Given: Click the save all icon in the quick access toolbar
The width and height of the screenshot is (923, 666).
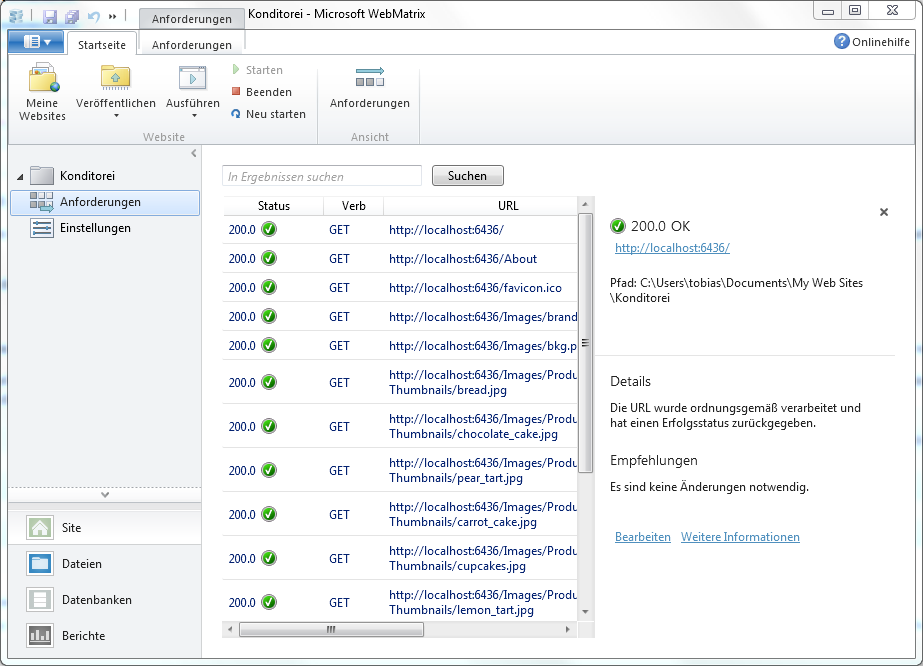Looking at the screenshot, I should click(72, 16).
